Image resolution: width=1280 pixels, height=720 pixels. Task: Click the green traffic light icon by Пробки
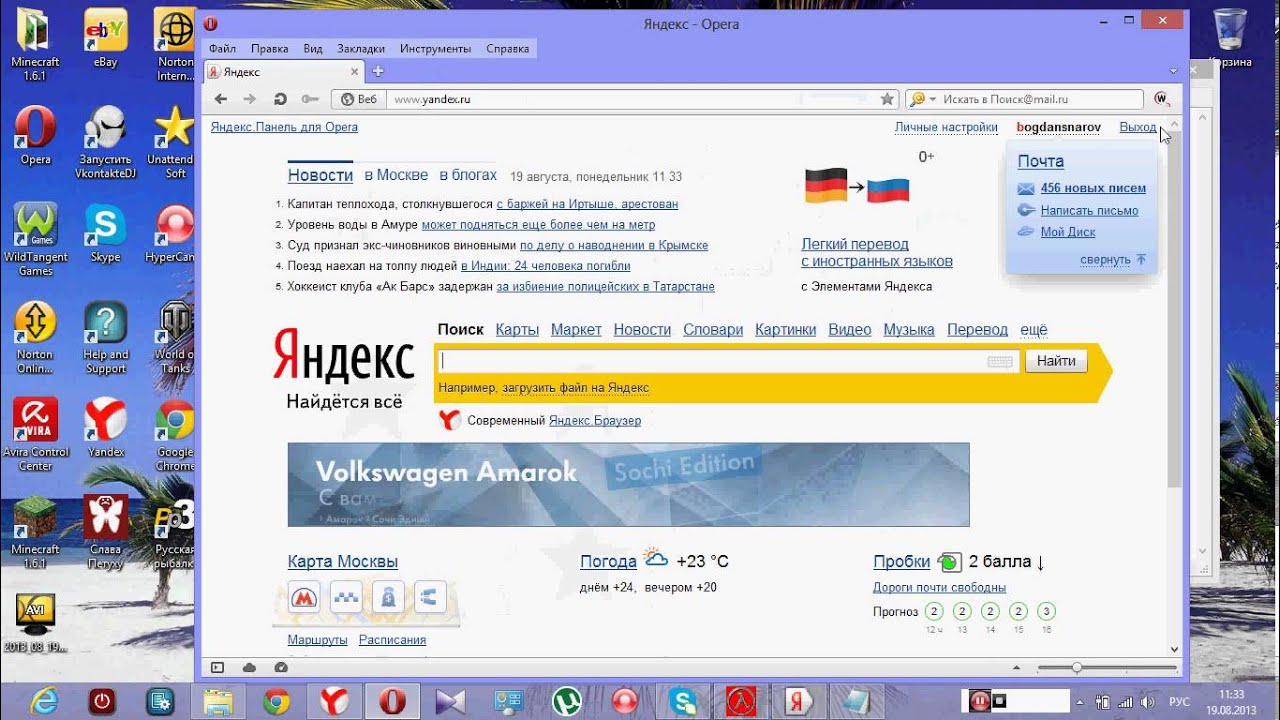(x=949, y=562)
